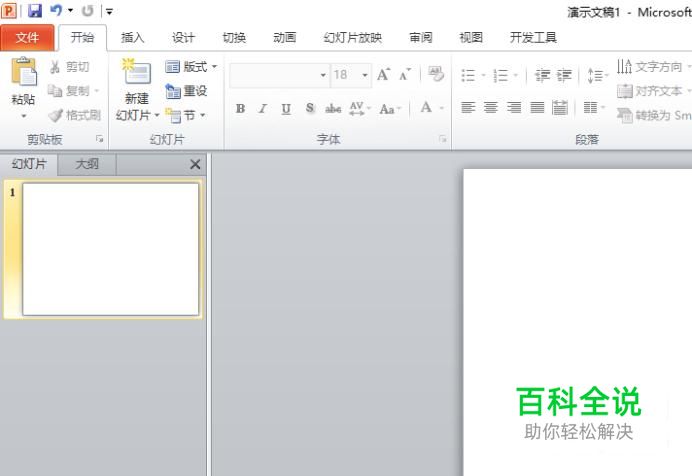
Task: Switch to the 动画 tab
Action: 285,38
